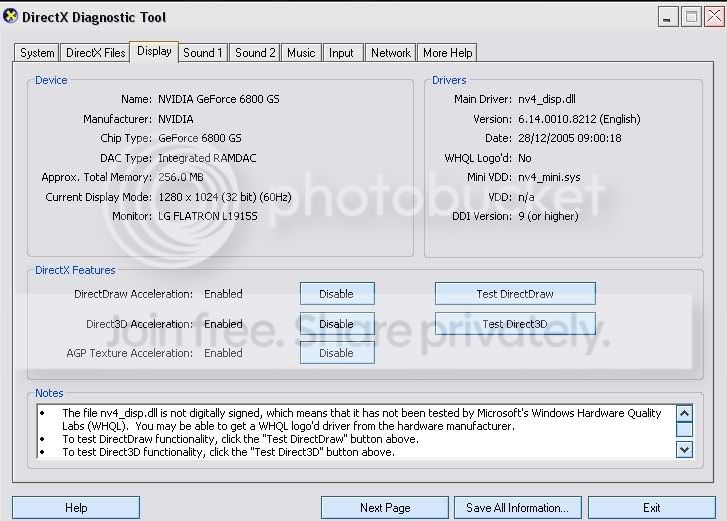This screenshot has width=727, height=521.
Task: Run the Test DirectDraw button
Action: [515, 293]
